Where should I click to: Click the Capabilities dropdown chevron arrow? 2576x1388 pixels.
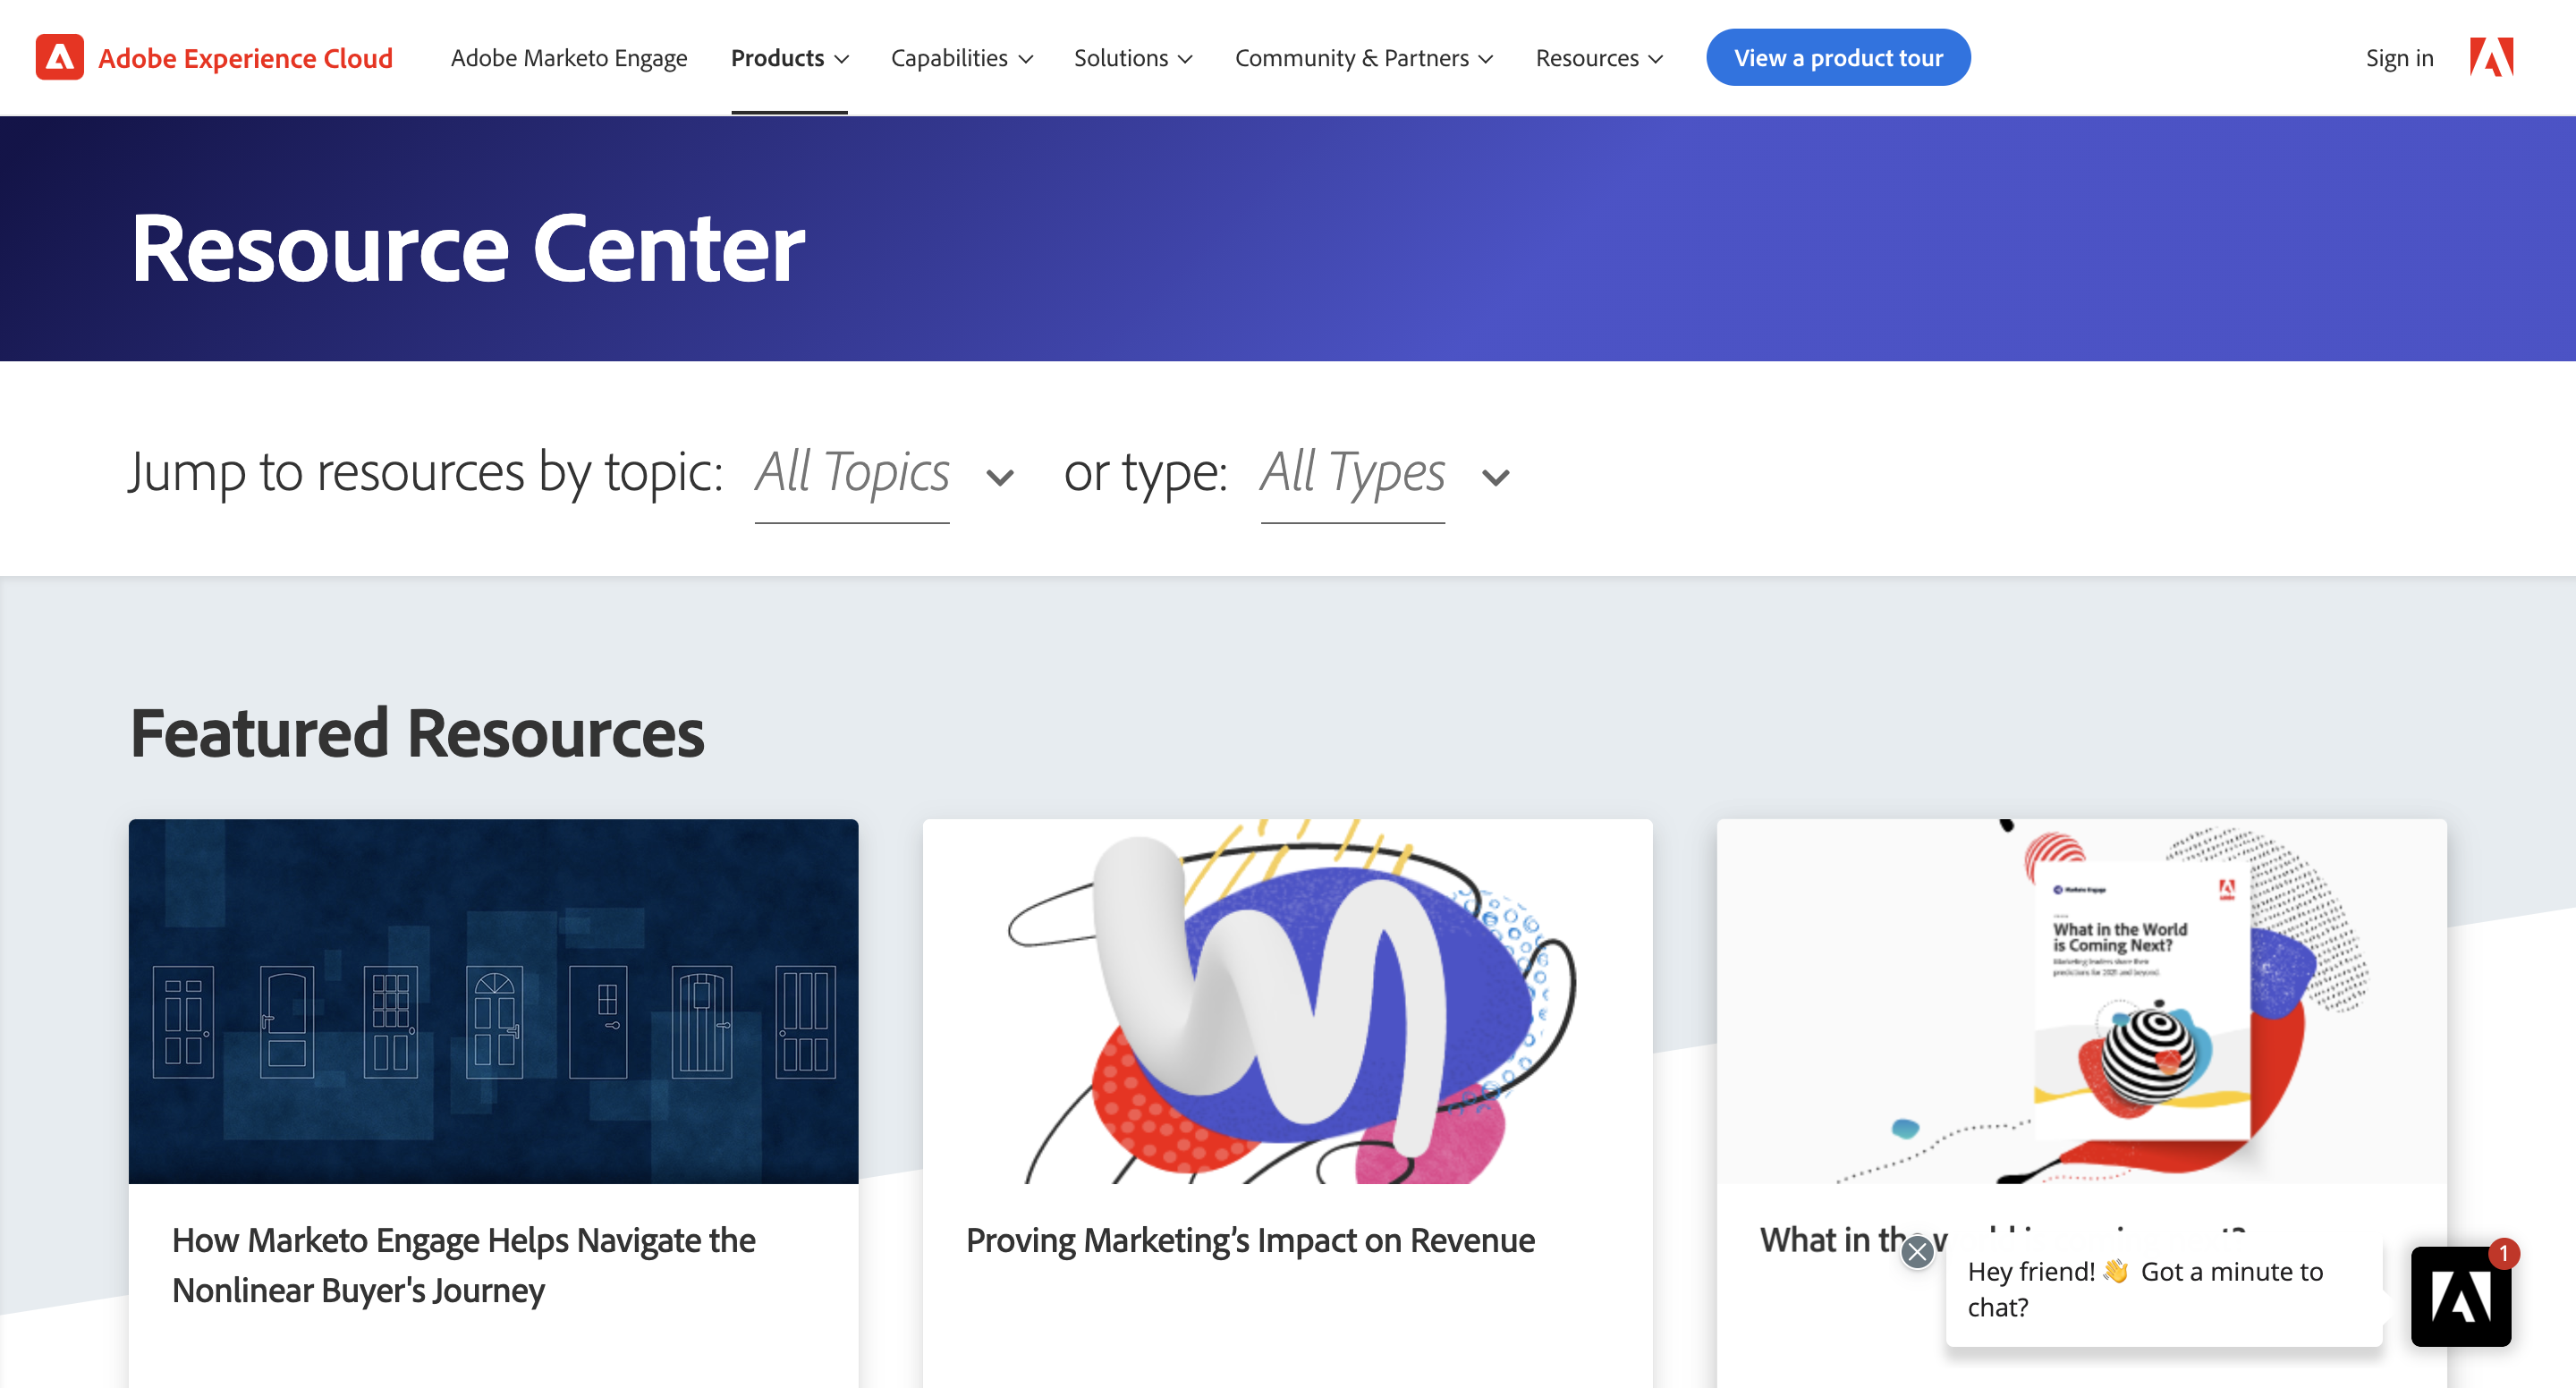(1026, 58)
